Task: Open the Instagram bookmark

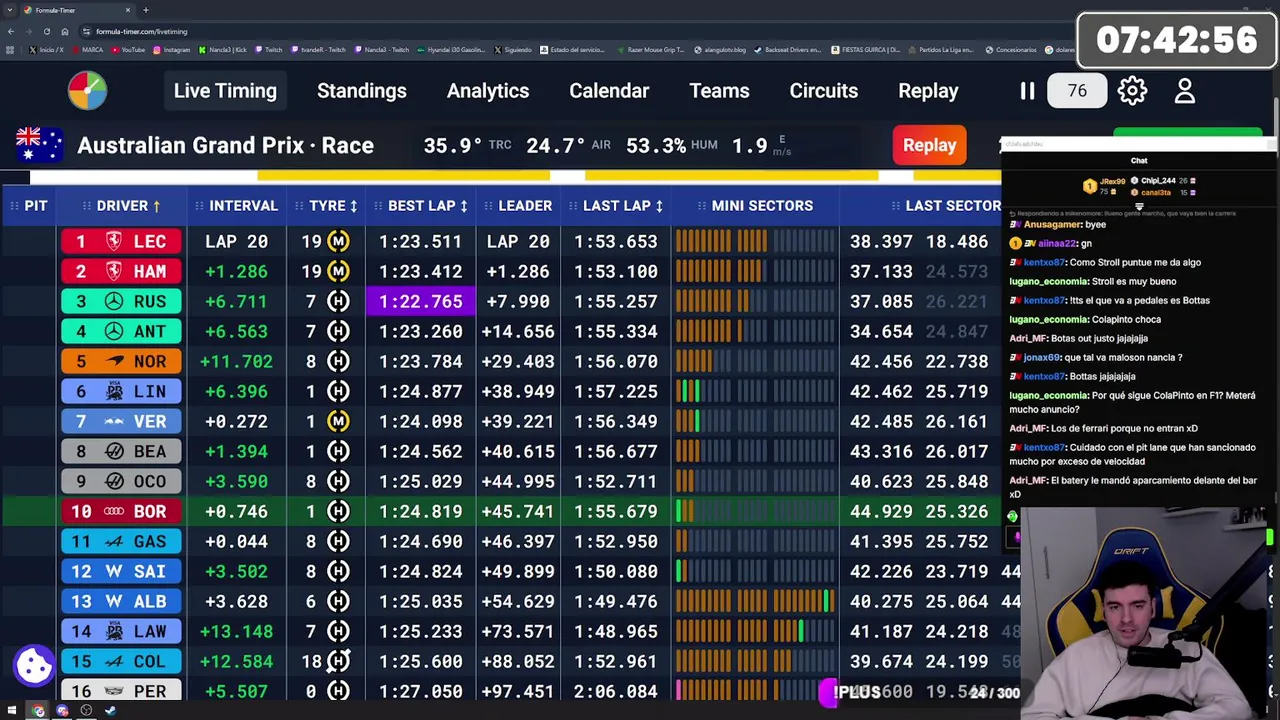Action: (x=172, y=50)
